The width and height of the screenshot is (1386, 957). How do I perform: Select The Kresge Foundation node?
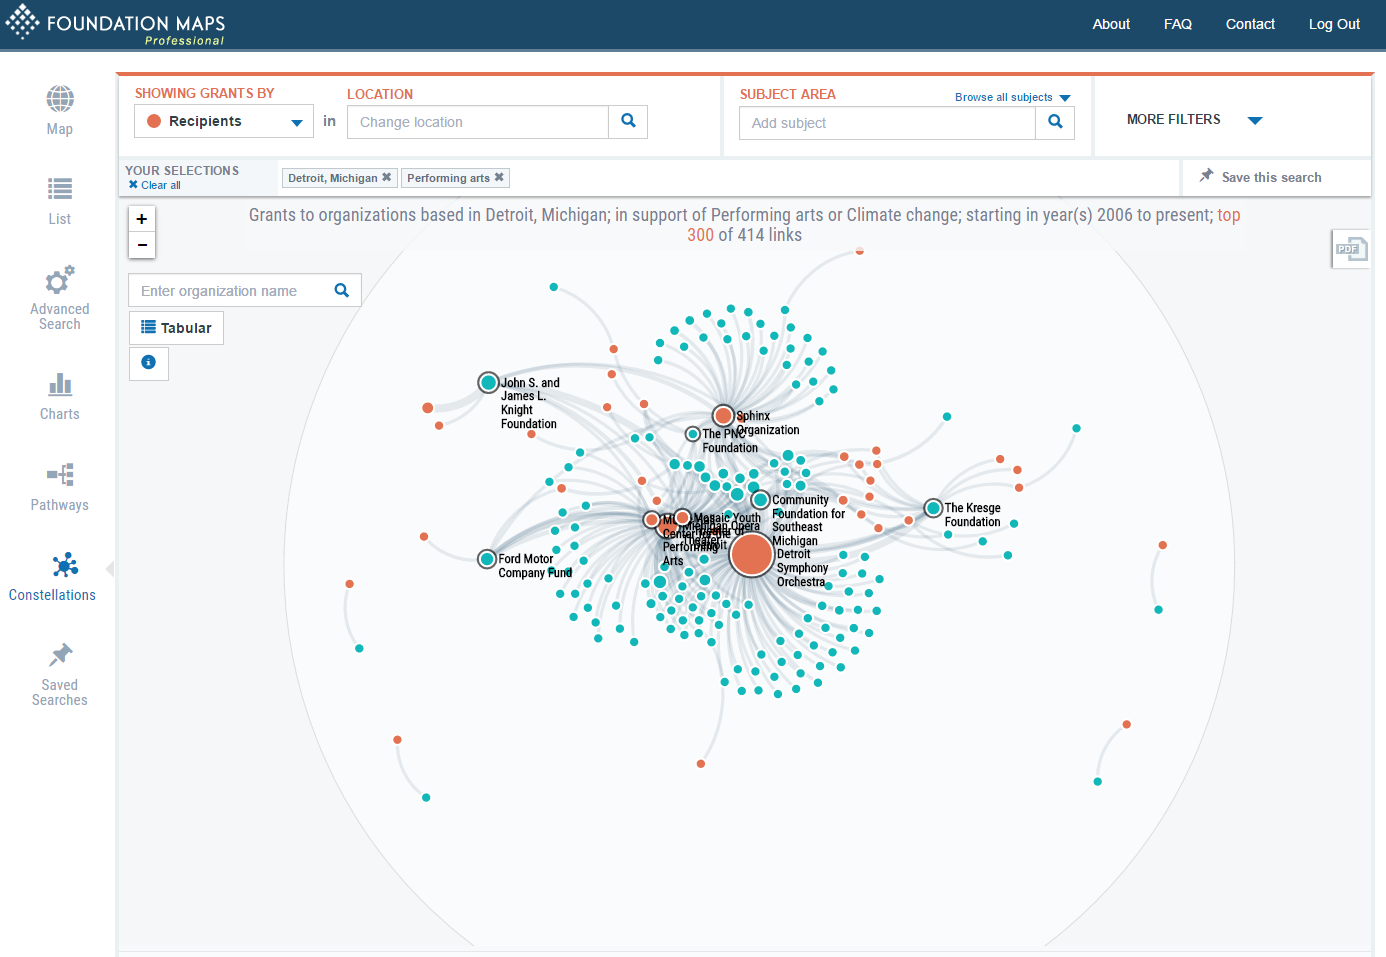pyautogui.click(x=933, y=508)
